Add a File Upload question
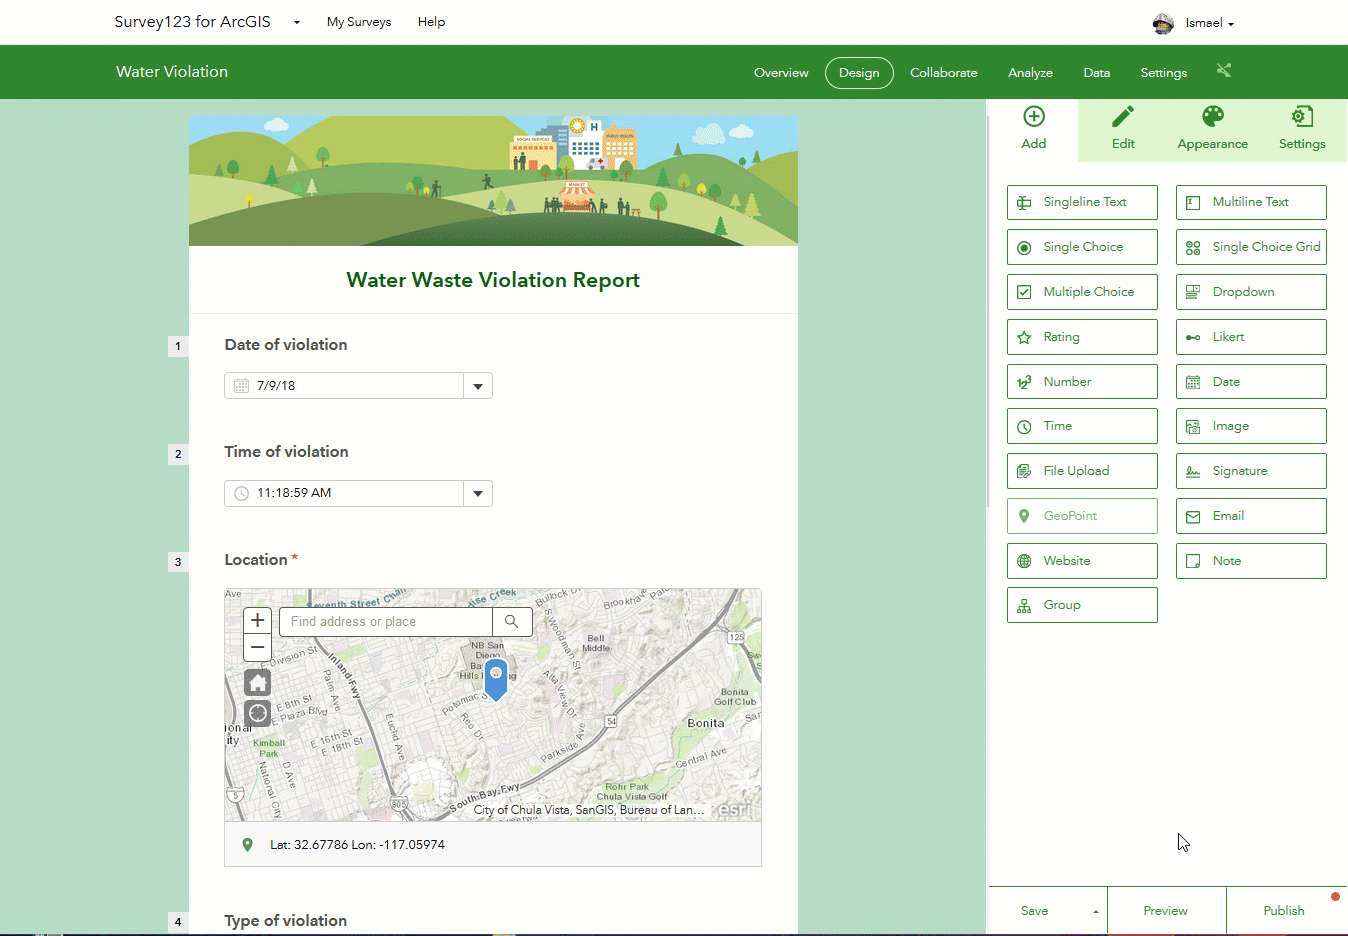This screenshot has height=936, width=1348. [x=1082, y=471]
